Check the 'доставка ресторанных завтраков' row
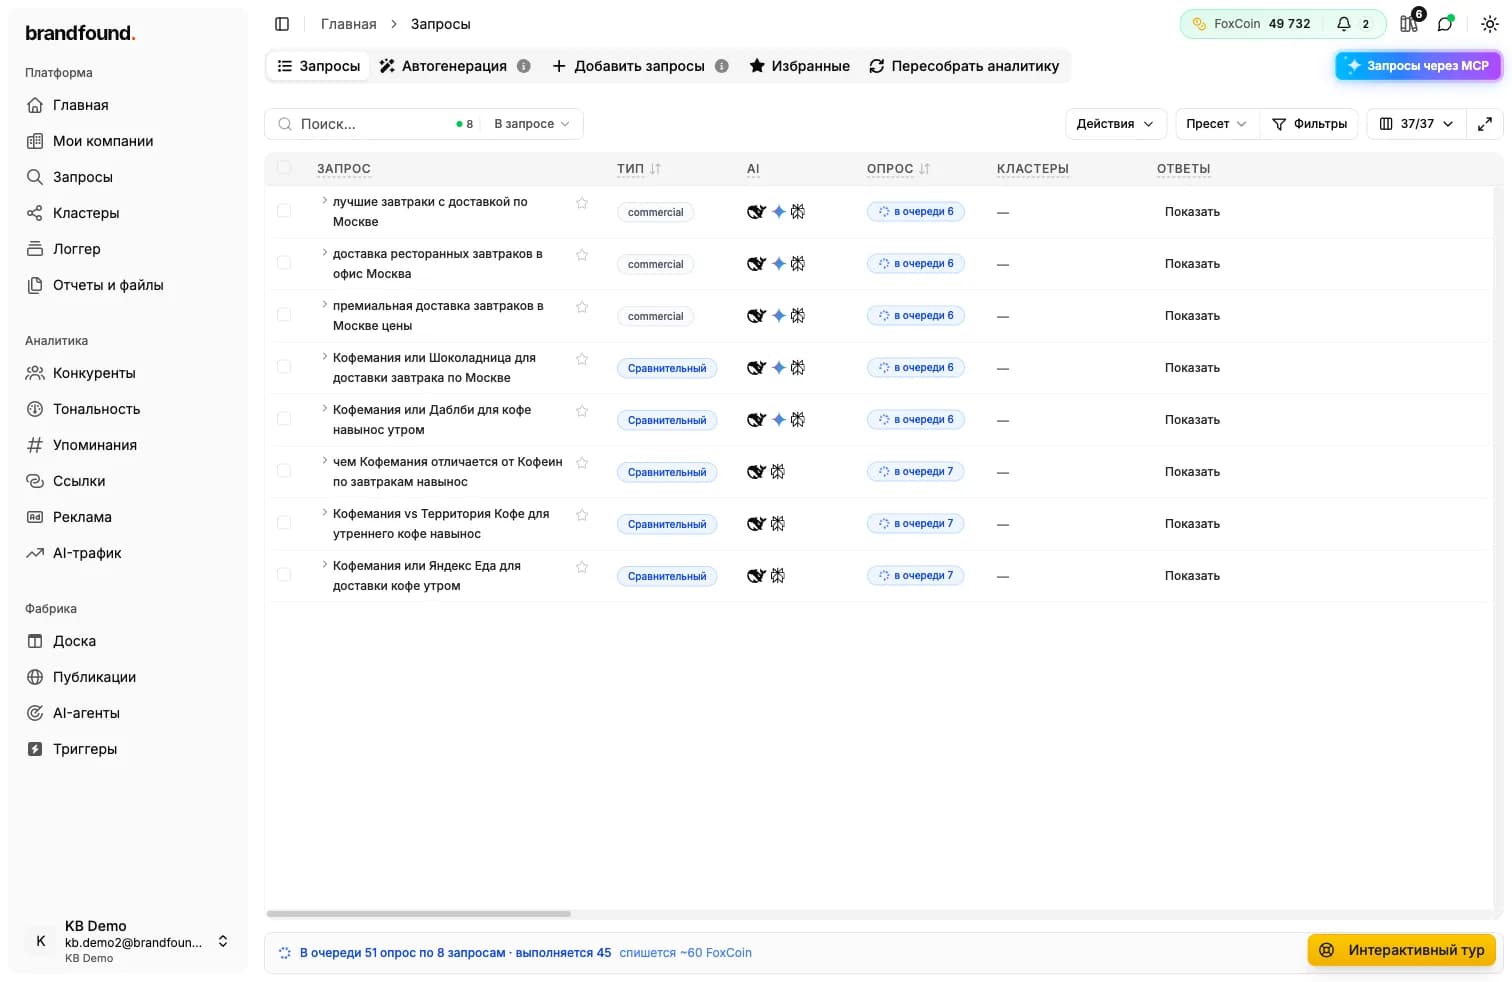This screenshot has height=982, width=1512. [x=284, y=263]
